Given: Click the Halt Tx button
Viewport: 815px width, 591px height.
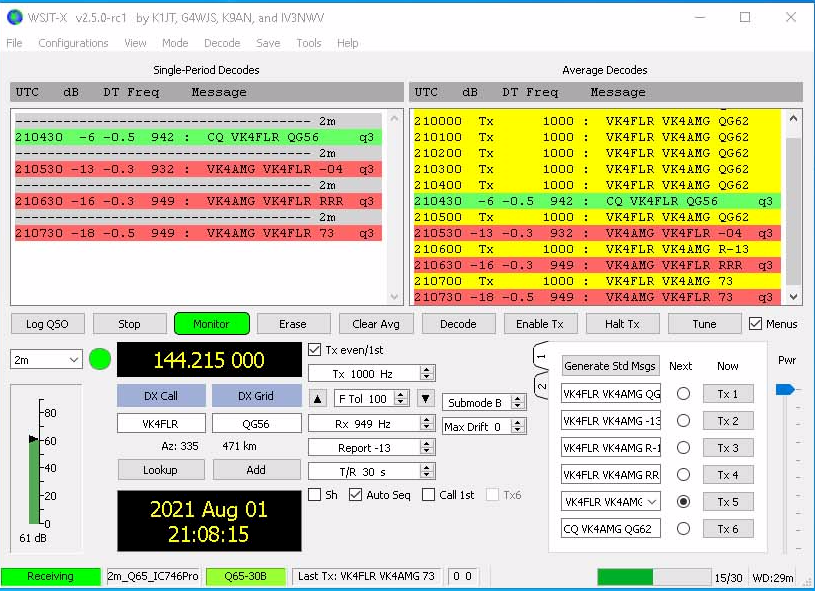Looking at the screenshot, I should [622, 324].
